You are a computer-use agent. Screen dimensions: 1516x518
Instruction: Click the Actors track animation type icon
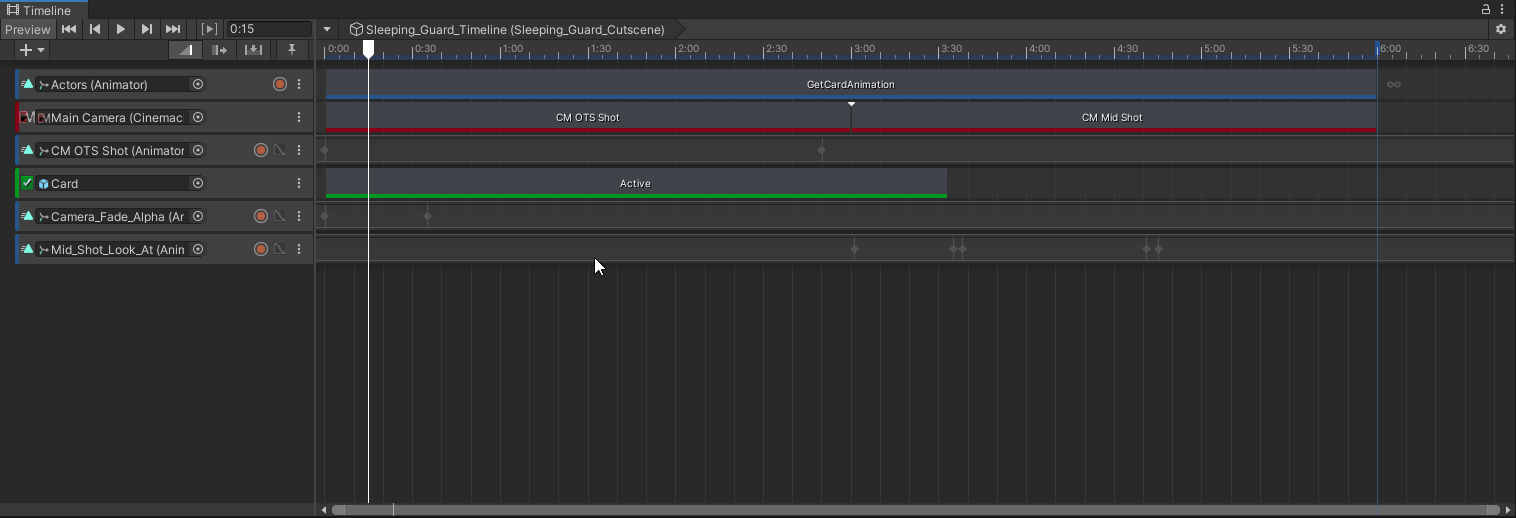tap(28, 84)
